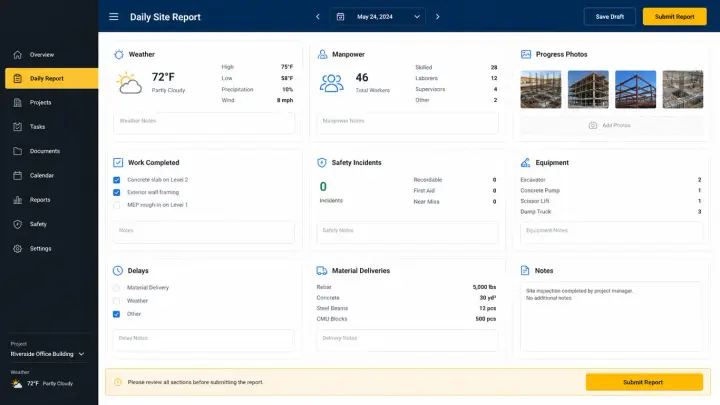Click the 46 total workers value
This screenshot has width=720, height=405.
[362, 77]
